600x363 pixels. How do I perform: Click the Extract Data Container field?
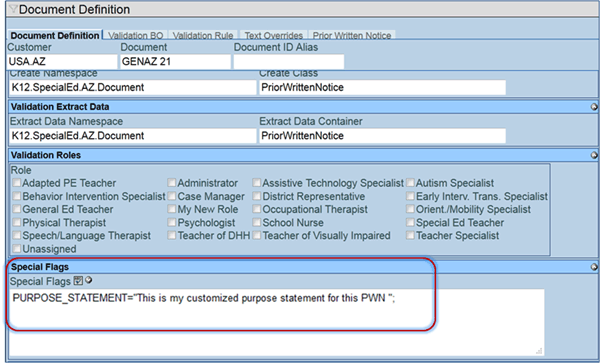pos(382,136)
